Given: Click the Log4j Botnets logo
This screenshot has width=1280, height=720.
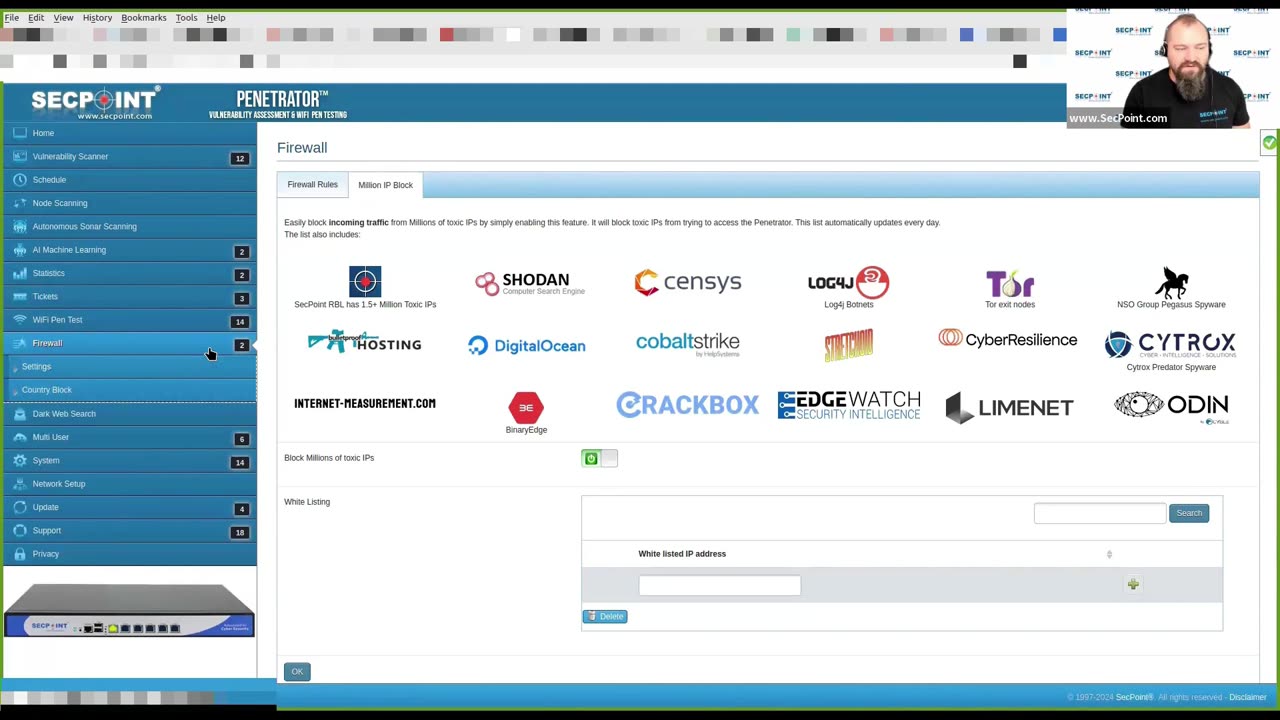Looking at the screenshot, I should pyautogui.click(x=848, y=282).
